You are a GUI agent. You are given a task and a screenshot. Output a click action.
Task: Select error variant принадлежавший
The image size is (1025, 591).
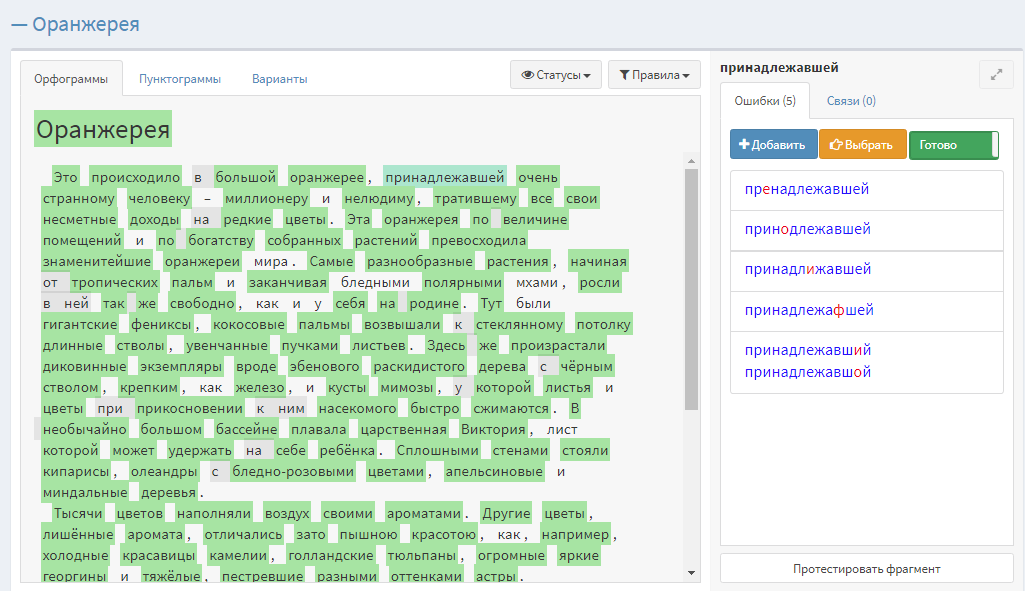[x=808, y=350]
